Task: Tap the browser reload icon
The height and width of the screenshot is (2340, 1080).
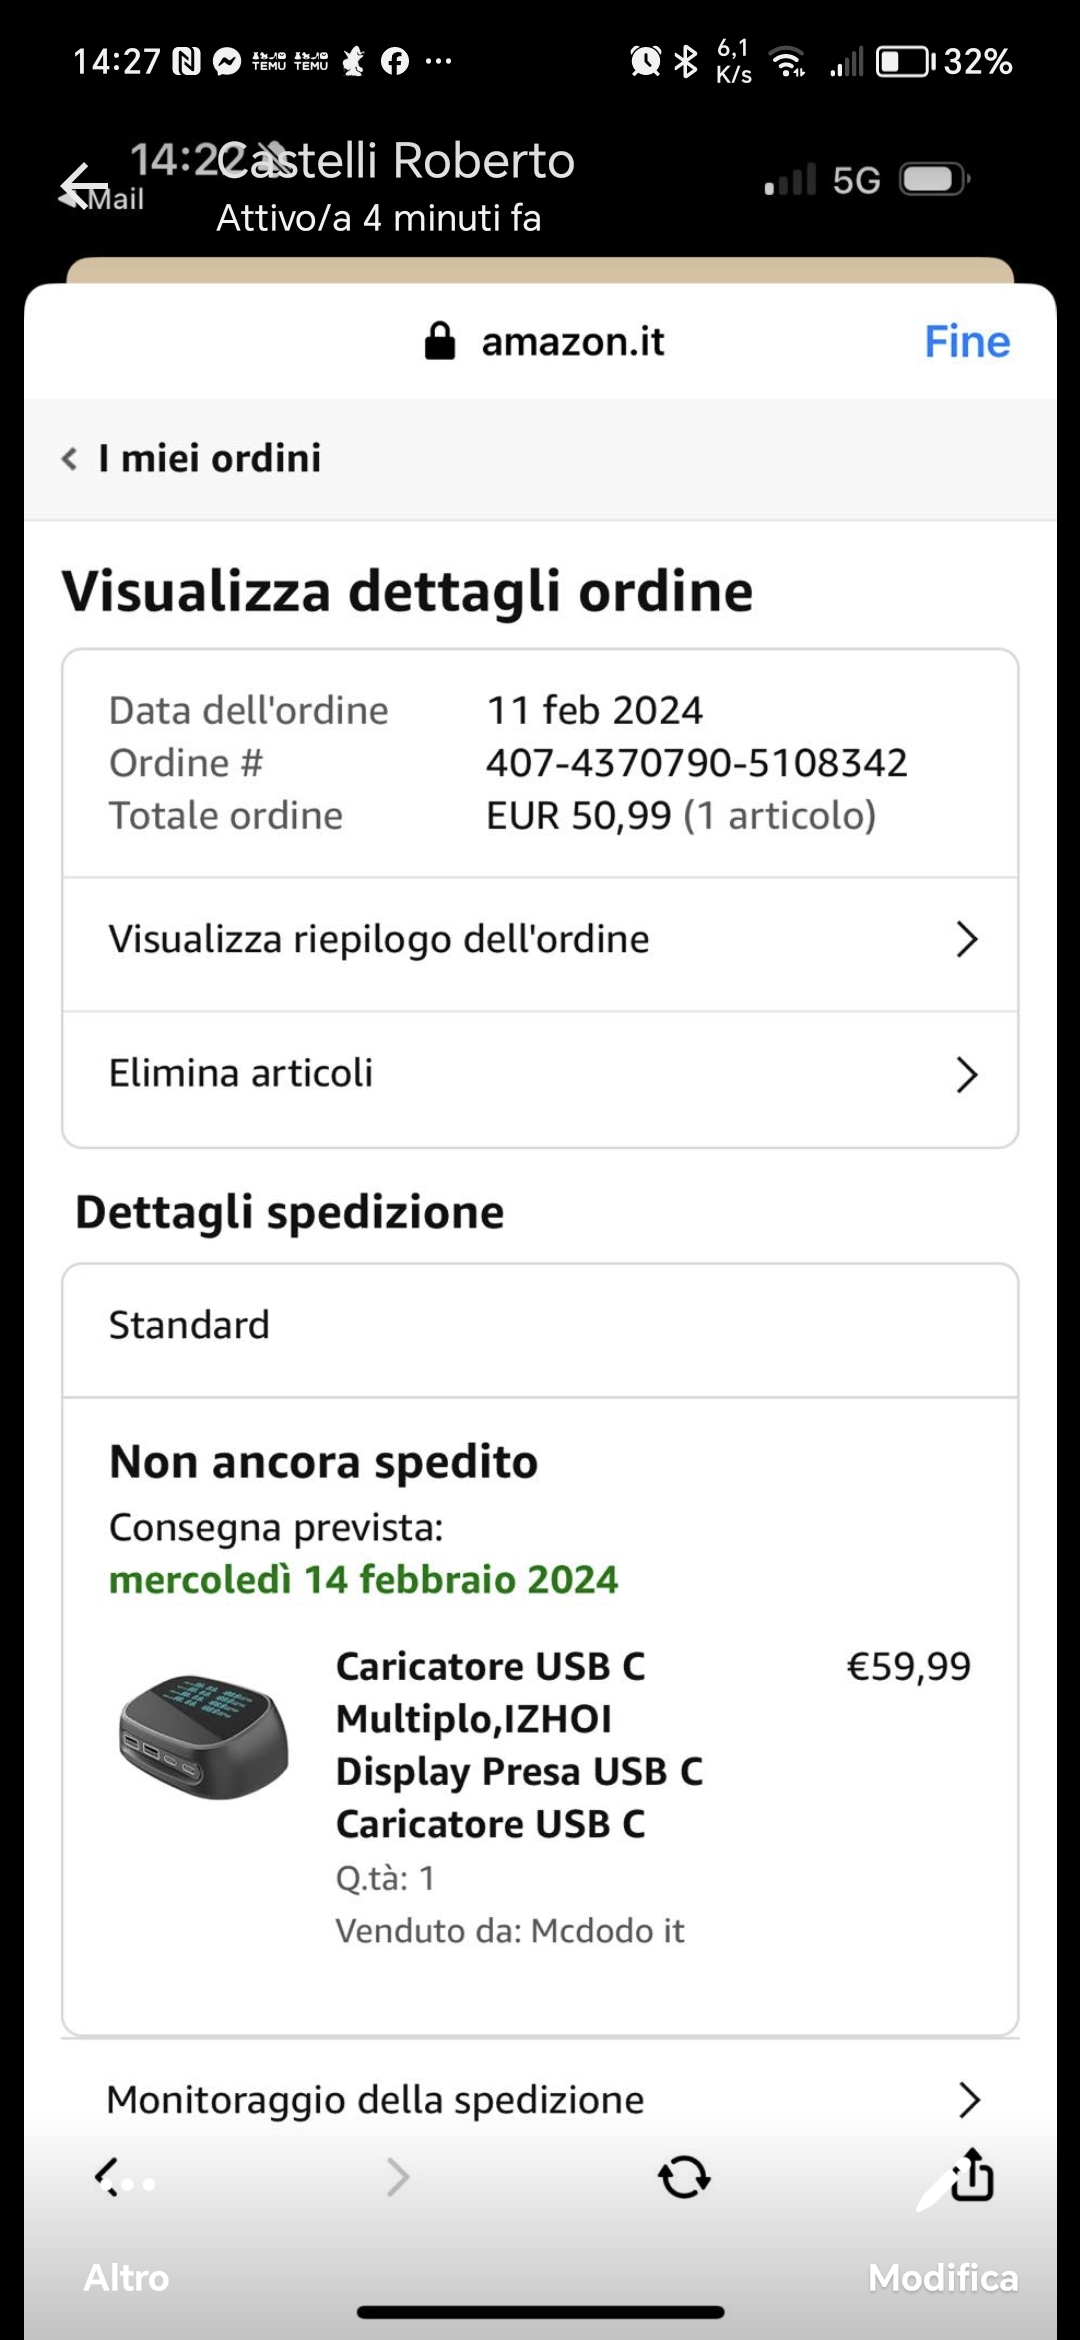Action: (x=684, y=2176)
